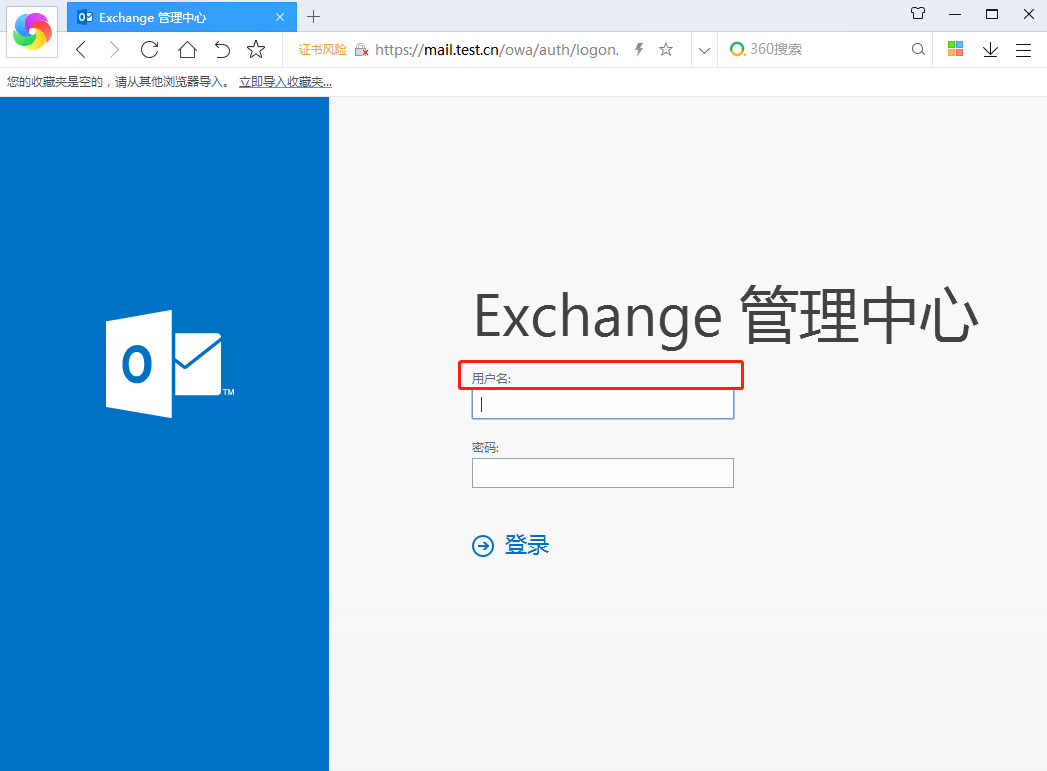
Task: Click 立即导入收藏夹 link
Action: [x=285, y=82]
